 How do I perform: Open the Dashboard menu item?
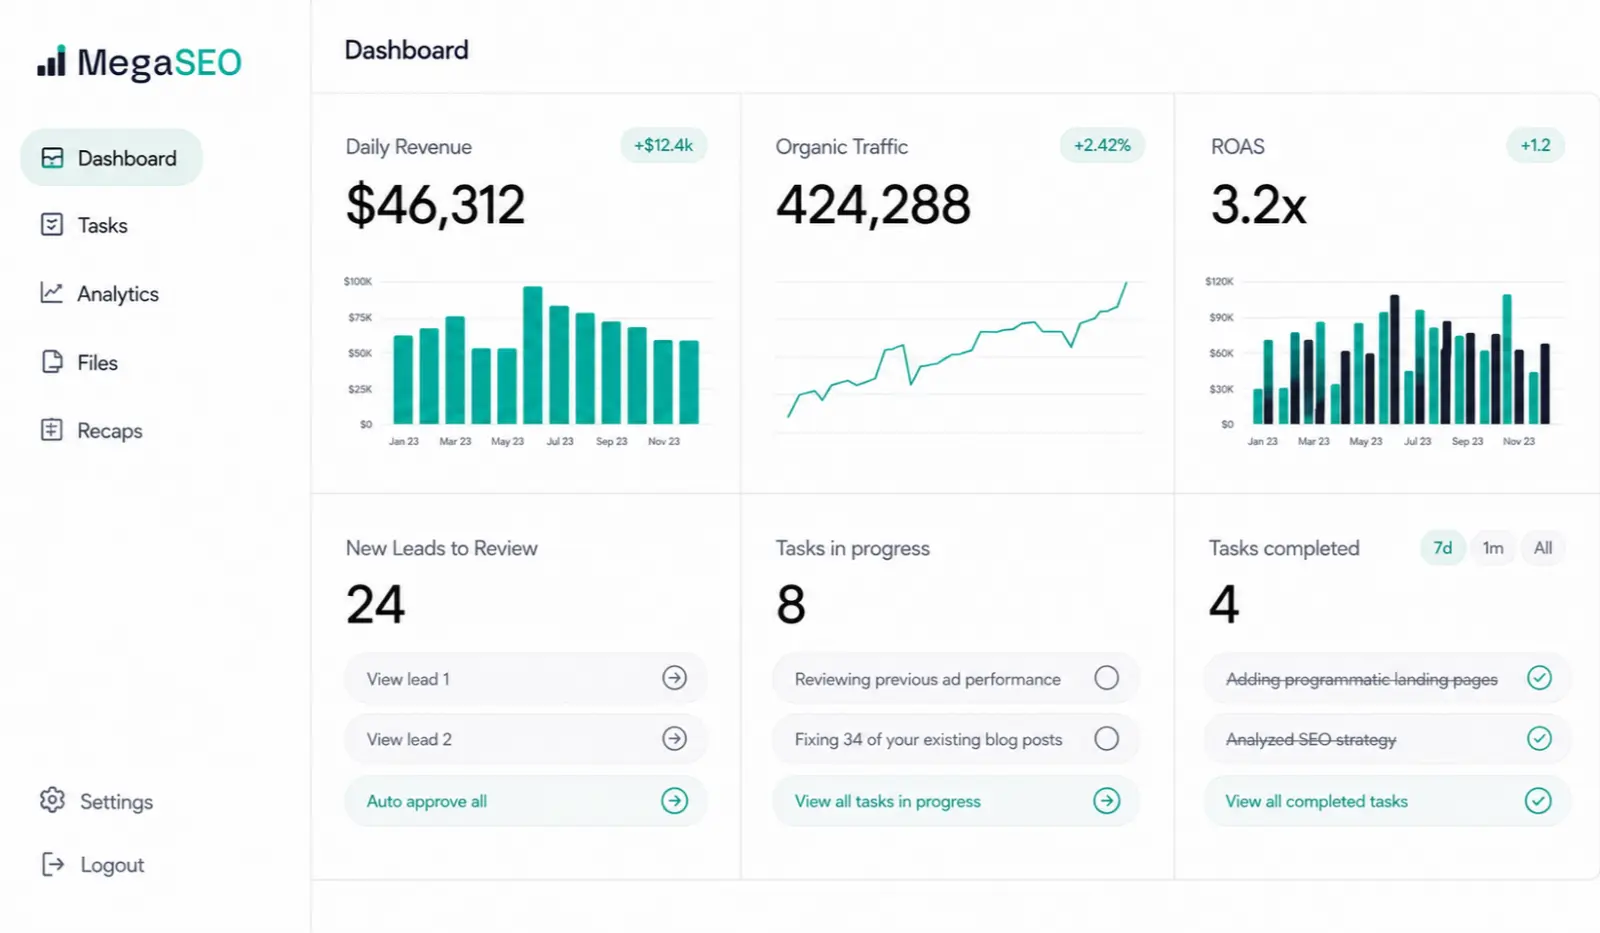pyautogui.click(x=112, y=158)
